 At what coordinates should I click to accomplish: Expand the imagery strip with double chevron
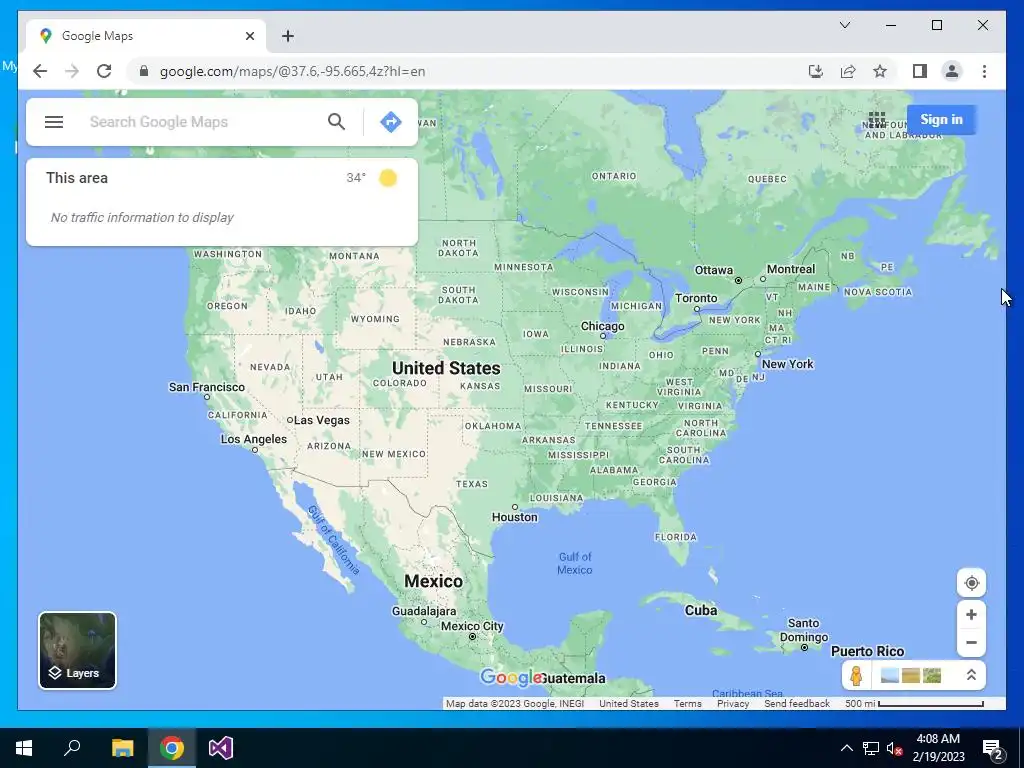click(x=971, y=675)
